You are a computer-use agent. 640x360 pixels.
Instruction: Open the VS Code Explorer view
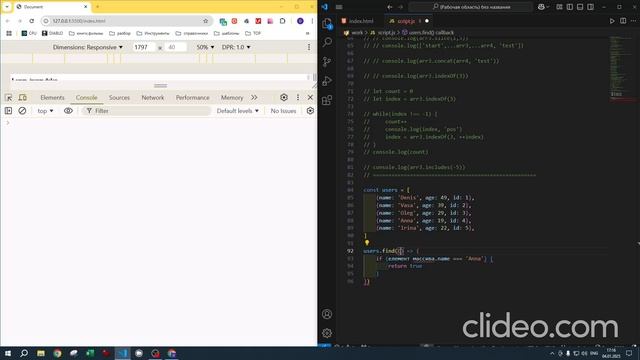pos(327,24)
